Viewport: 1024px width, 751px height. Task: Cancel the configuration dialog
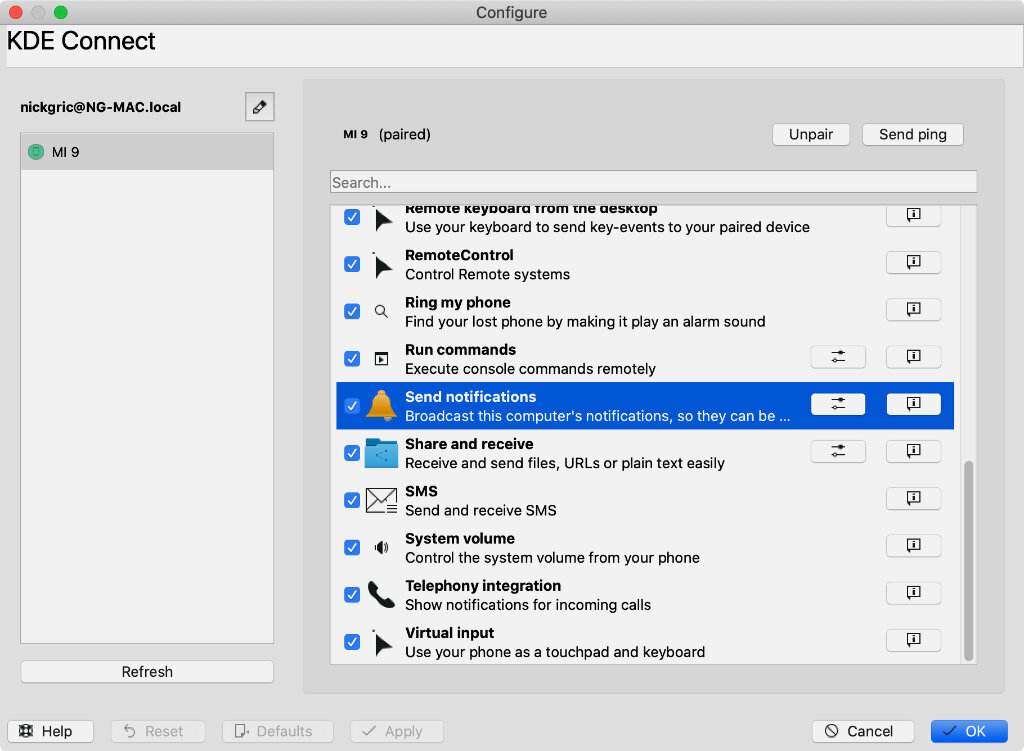(x=863, y=731)
